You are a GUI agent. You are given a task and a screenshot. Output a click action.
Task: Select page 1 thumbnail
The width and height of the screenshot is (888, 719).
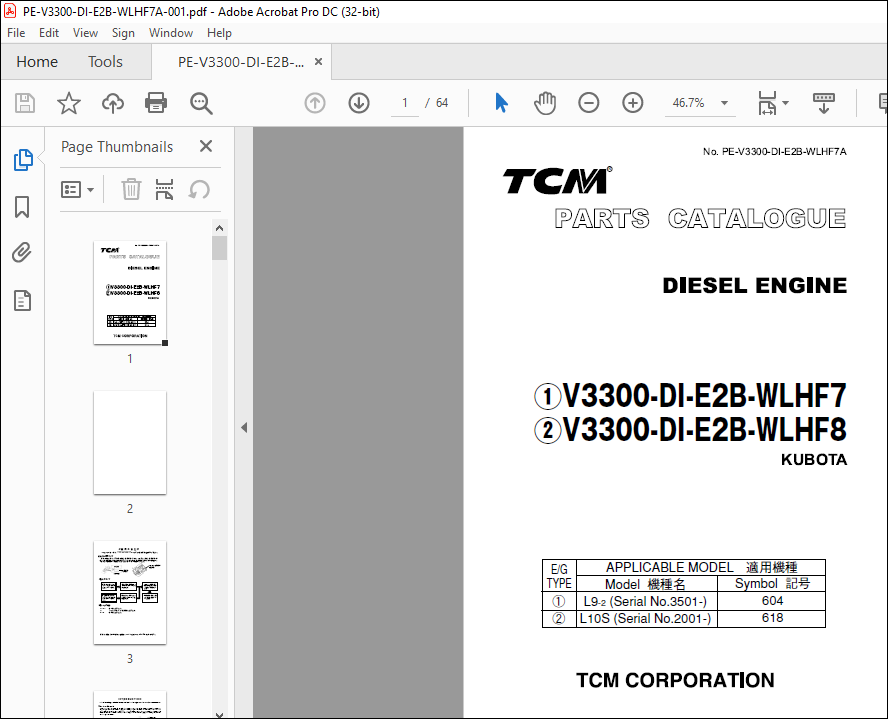130,293
